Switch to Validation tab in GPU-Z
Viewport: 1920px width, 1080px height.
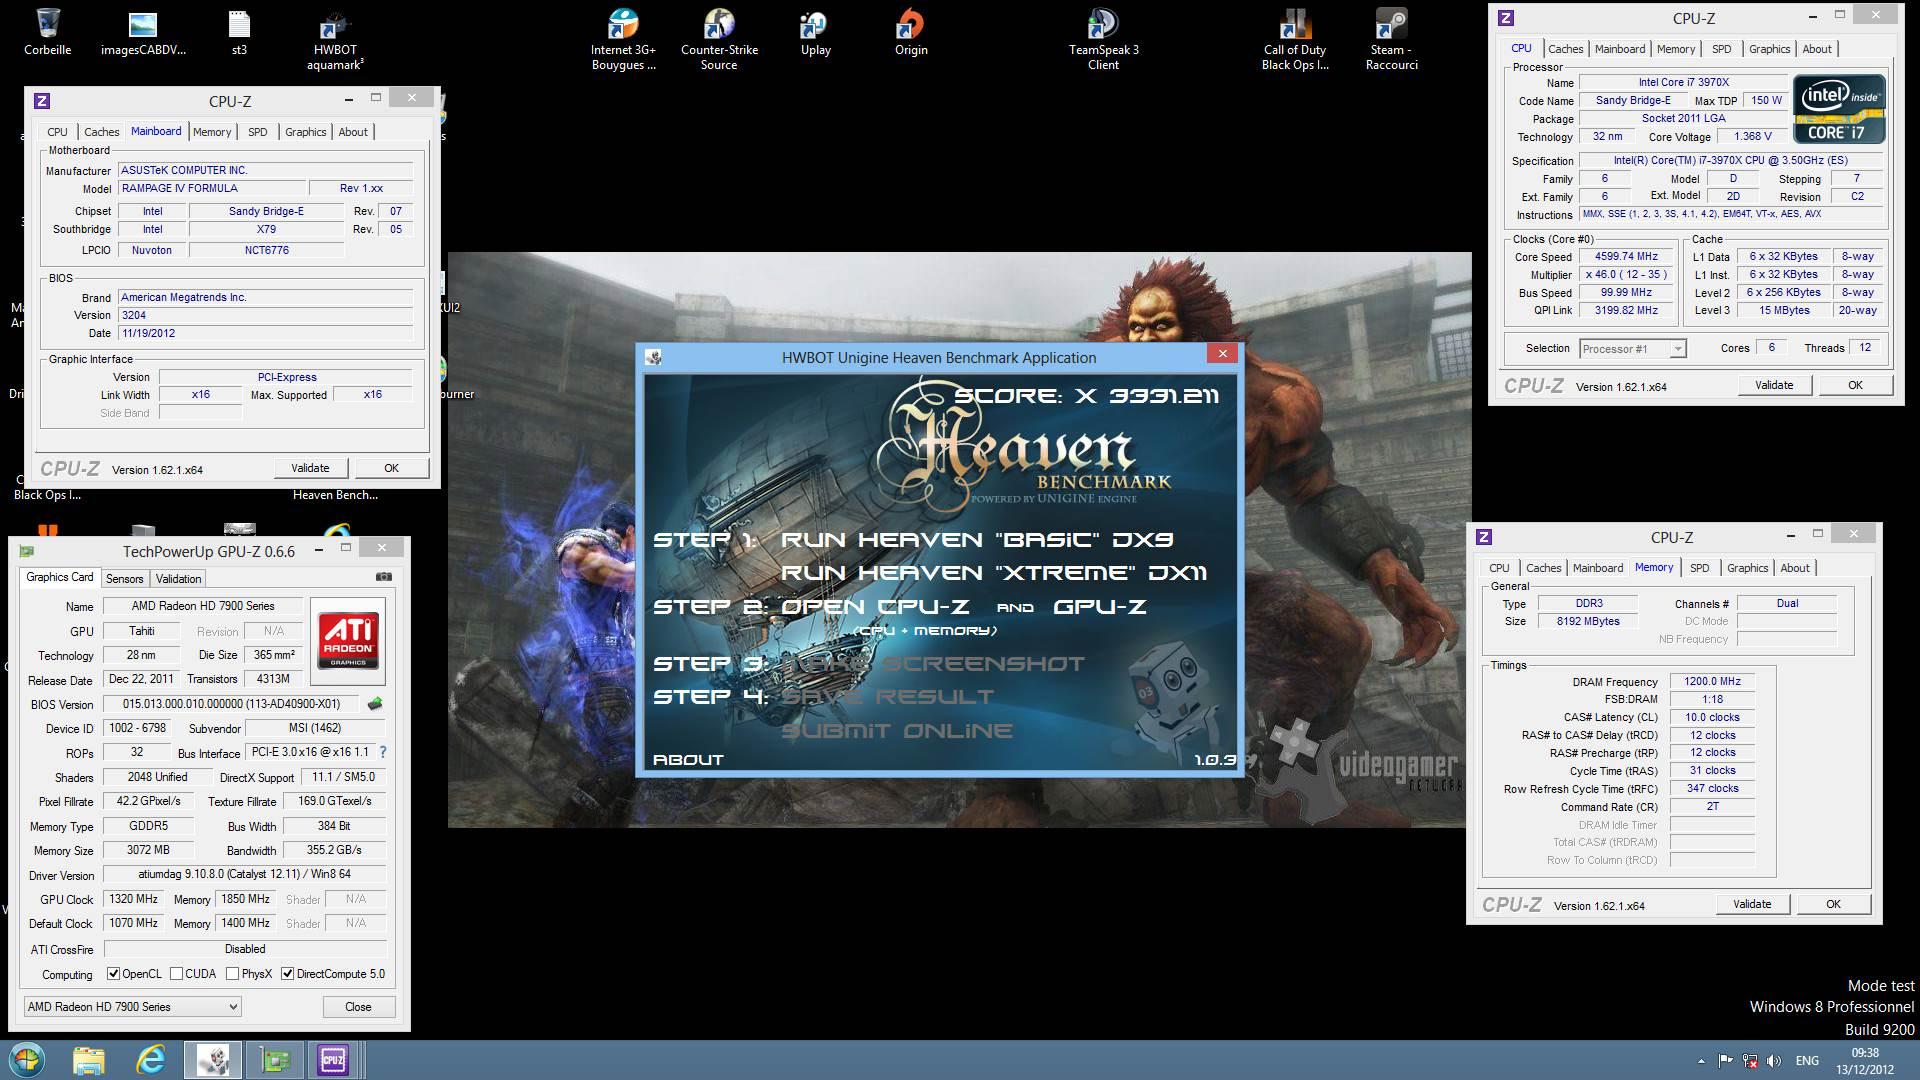(x=178, y=579)
